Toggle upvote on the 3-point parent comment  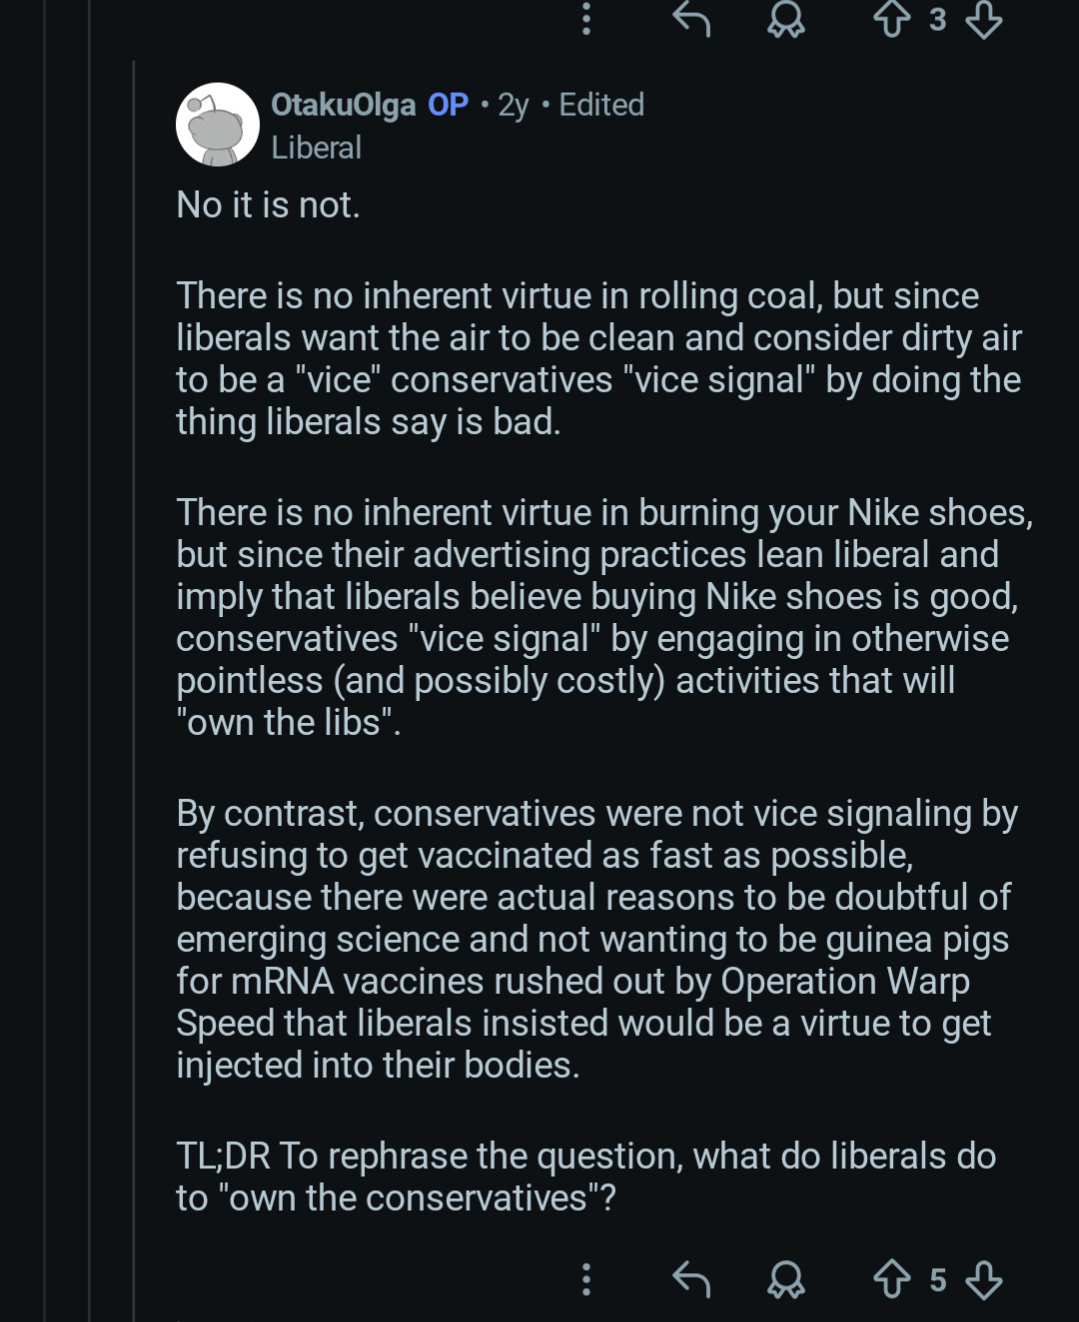(892, 19)
